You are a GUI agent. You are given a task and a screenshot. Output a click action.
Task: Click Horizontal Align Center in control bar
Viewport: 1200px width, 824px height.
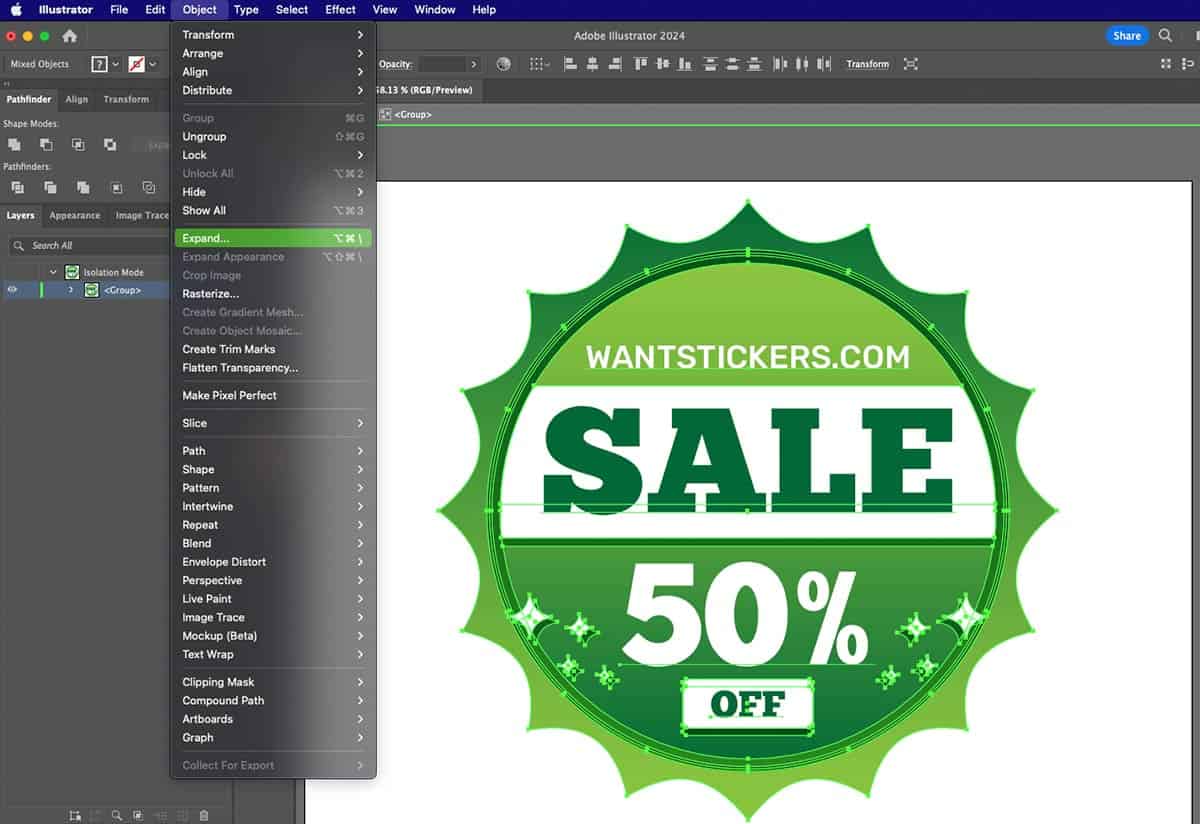tap(592, 64)
